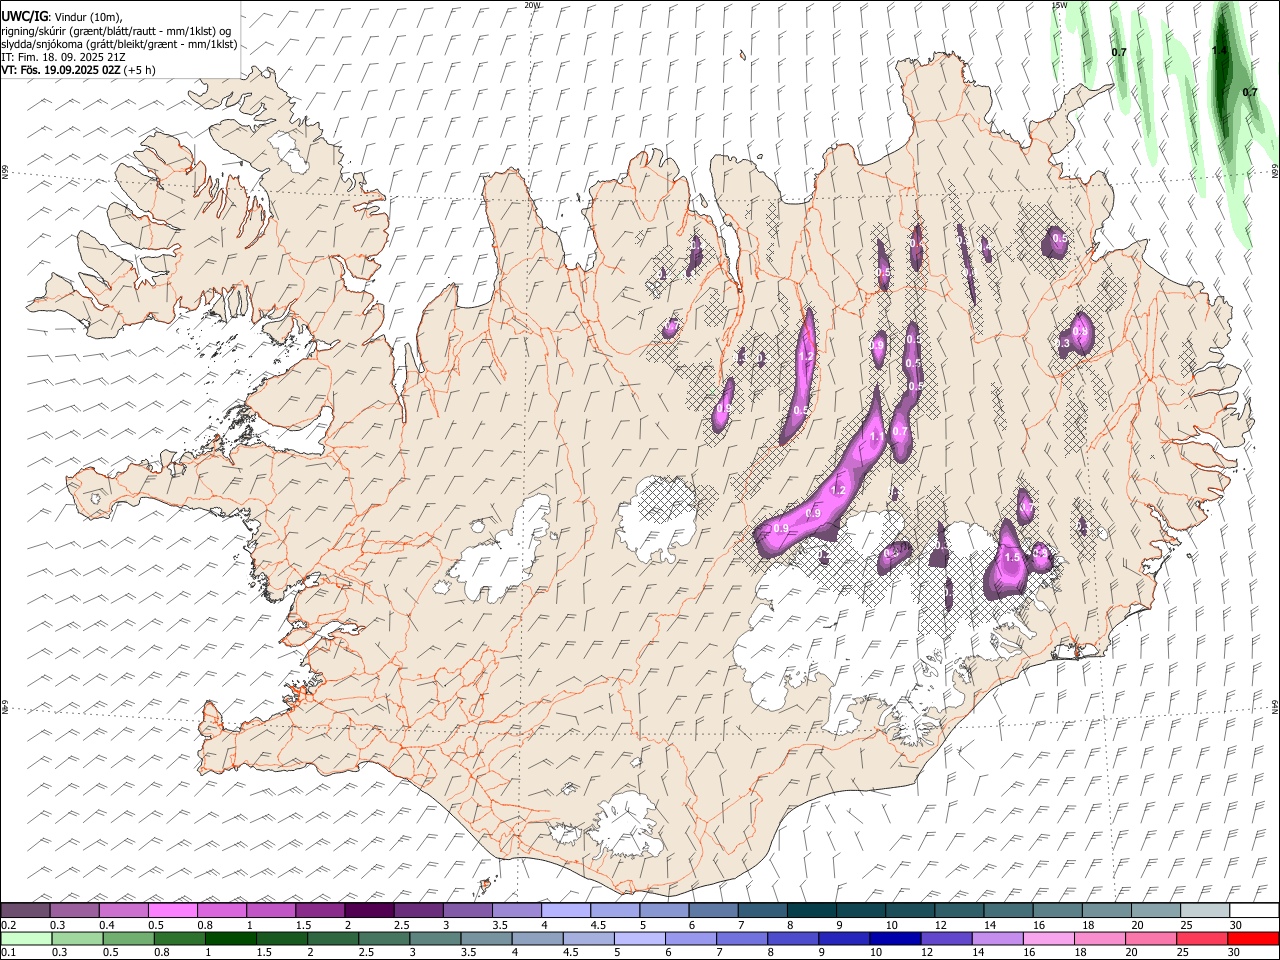The width and height of the screenshot is (1280, 960).
Task: Click the '0.2' label of the upper legend row
Action: pos(8,924)
